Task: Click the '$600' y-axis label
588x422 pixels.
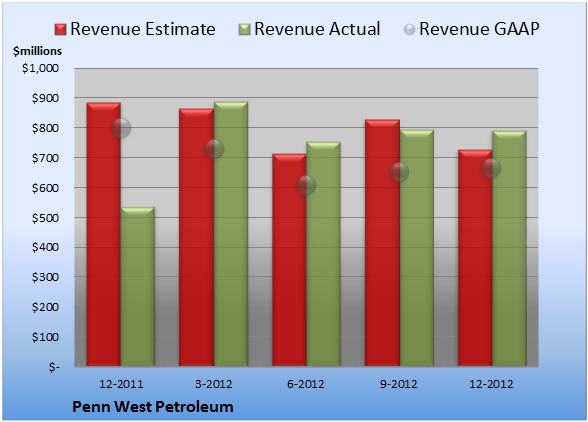Action: coord(45,188)
